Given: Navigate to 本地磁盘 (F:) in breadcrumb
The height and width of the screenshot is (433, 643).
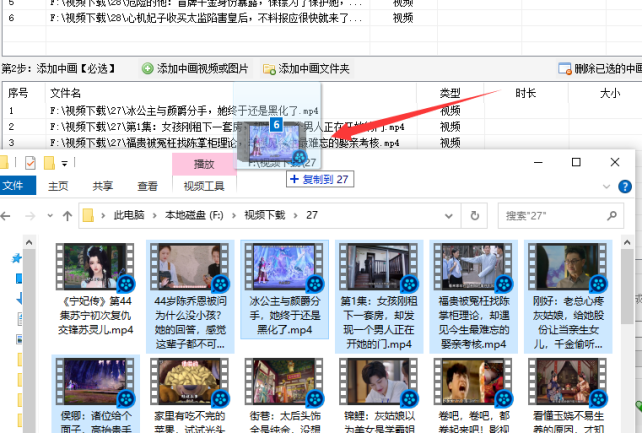Looking at the screenshot, I should (x=194, y=215).
